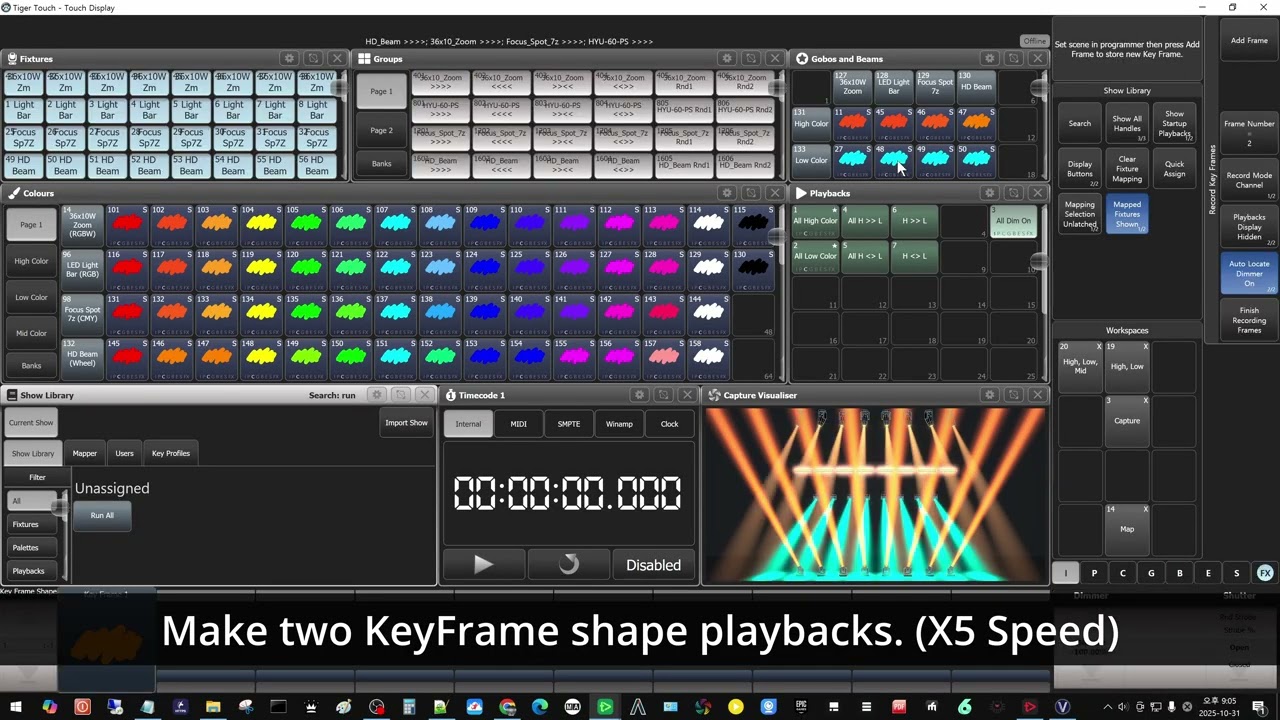Click the Search button in Show Library menu

tap(1080, 124)
